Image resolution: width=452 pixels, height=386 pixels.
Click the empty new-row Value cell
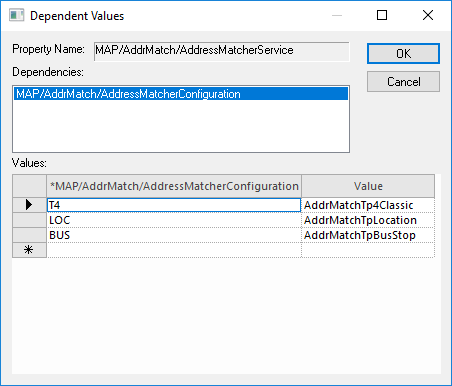368,250
